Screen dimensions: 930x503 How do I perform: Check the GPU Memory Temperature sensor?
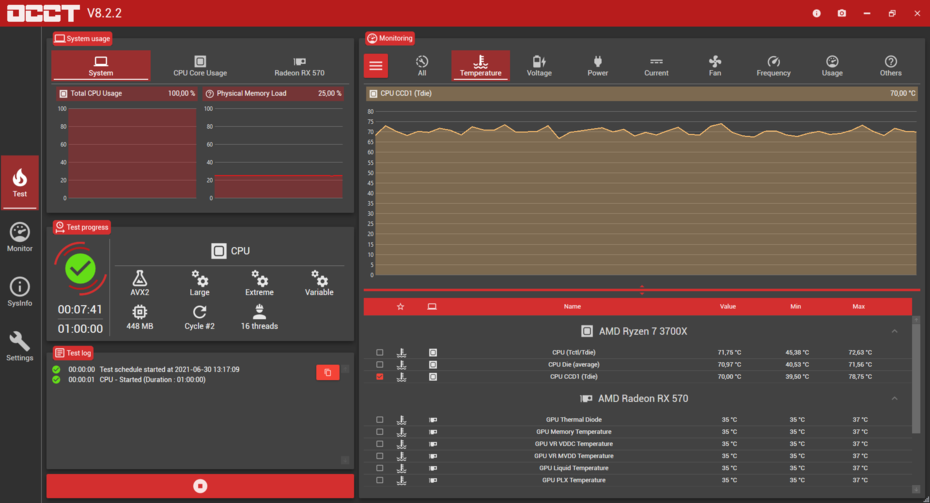click(x=380, y=432)
